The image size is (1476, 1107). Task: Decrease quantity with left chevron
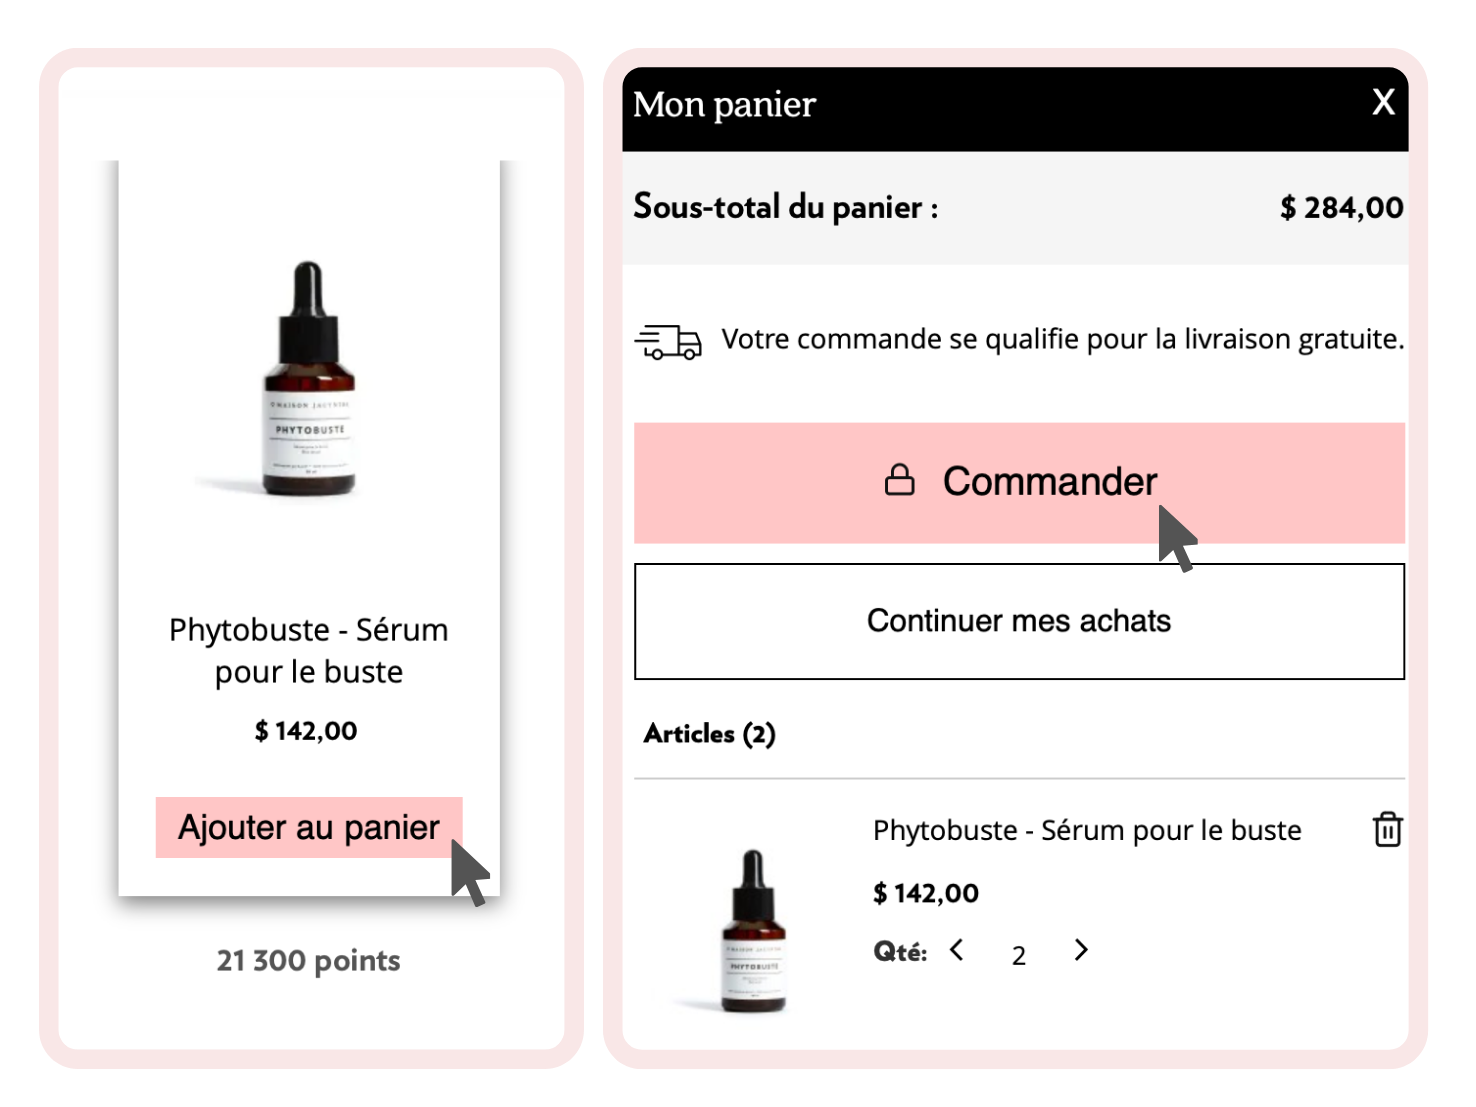tap(957, 950)
